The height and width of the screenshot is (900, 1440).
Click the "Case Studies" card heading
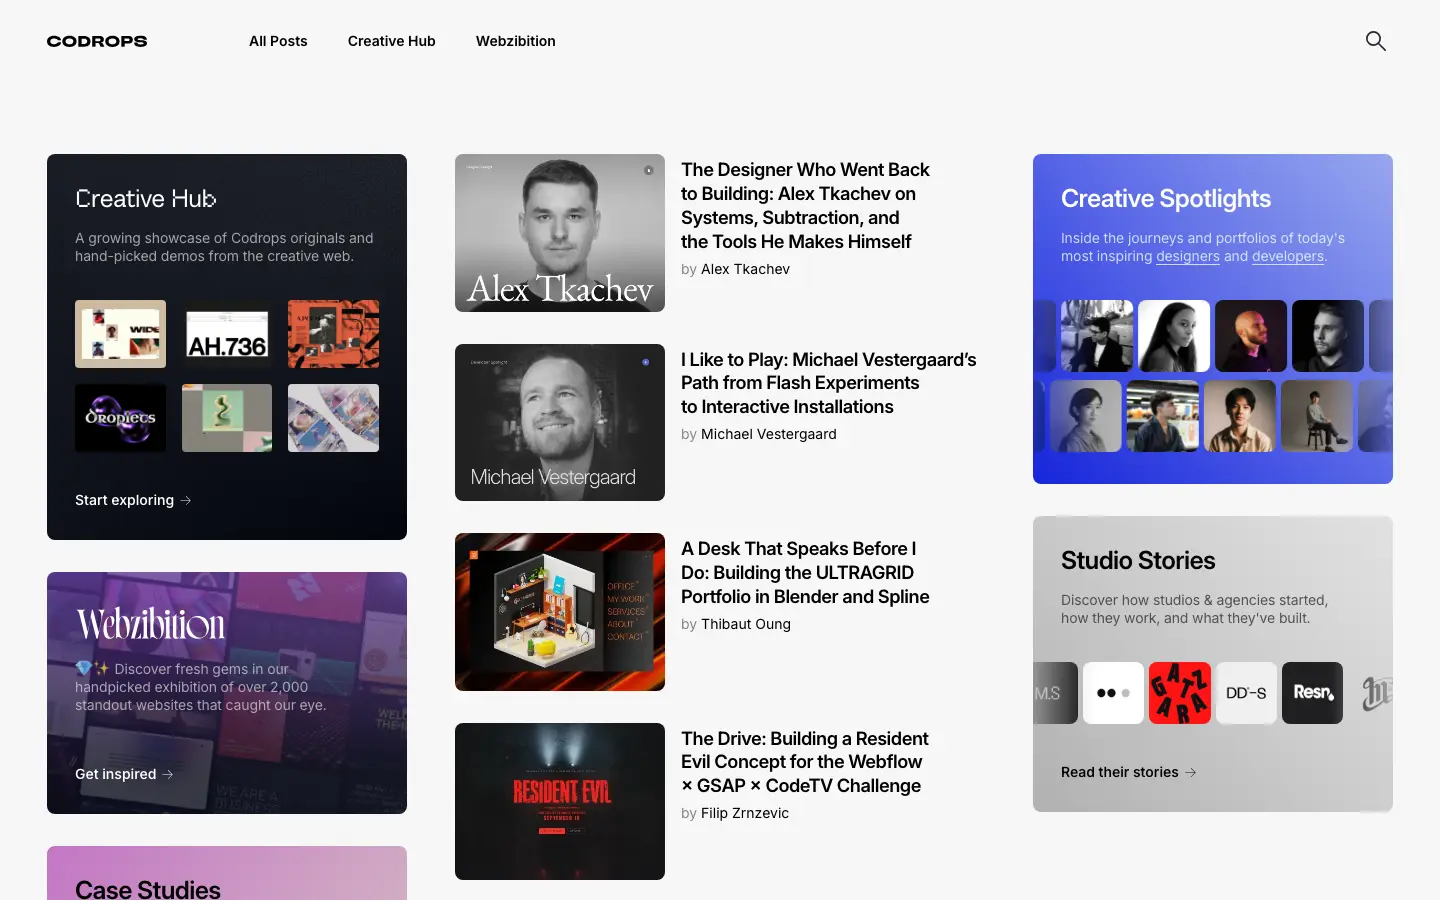tap(148, 889)
